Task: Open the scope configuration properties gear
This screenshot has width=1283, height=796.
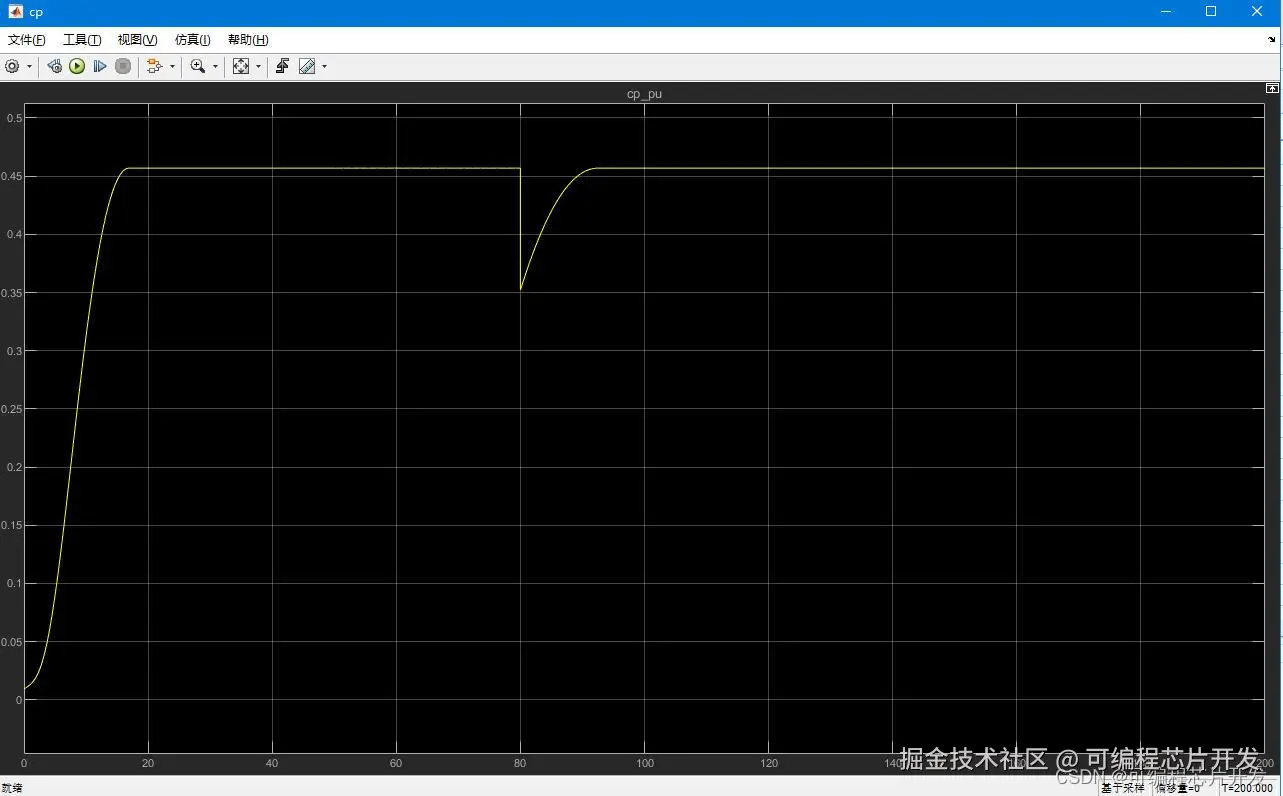Action: click(x=12, y=66)
